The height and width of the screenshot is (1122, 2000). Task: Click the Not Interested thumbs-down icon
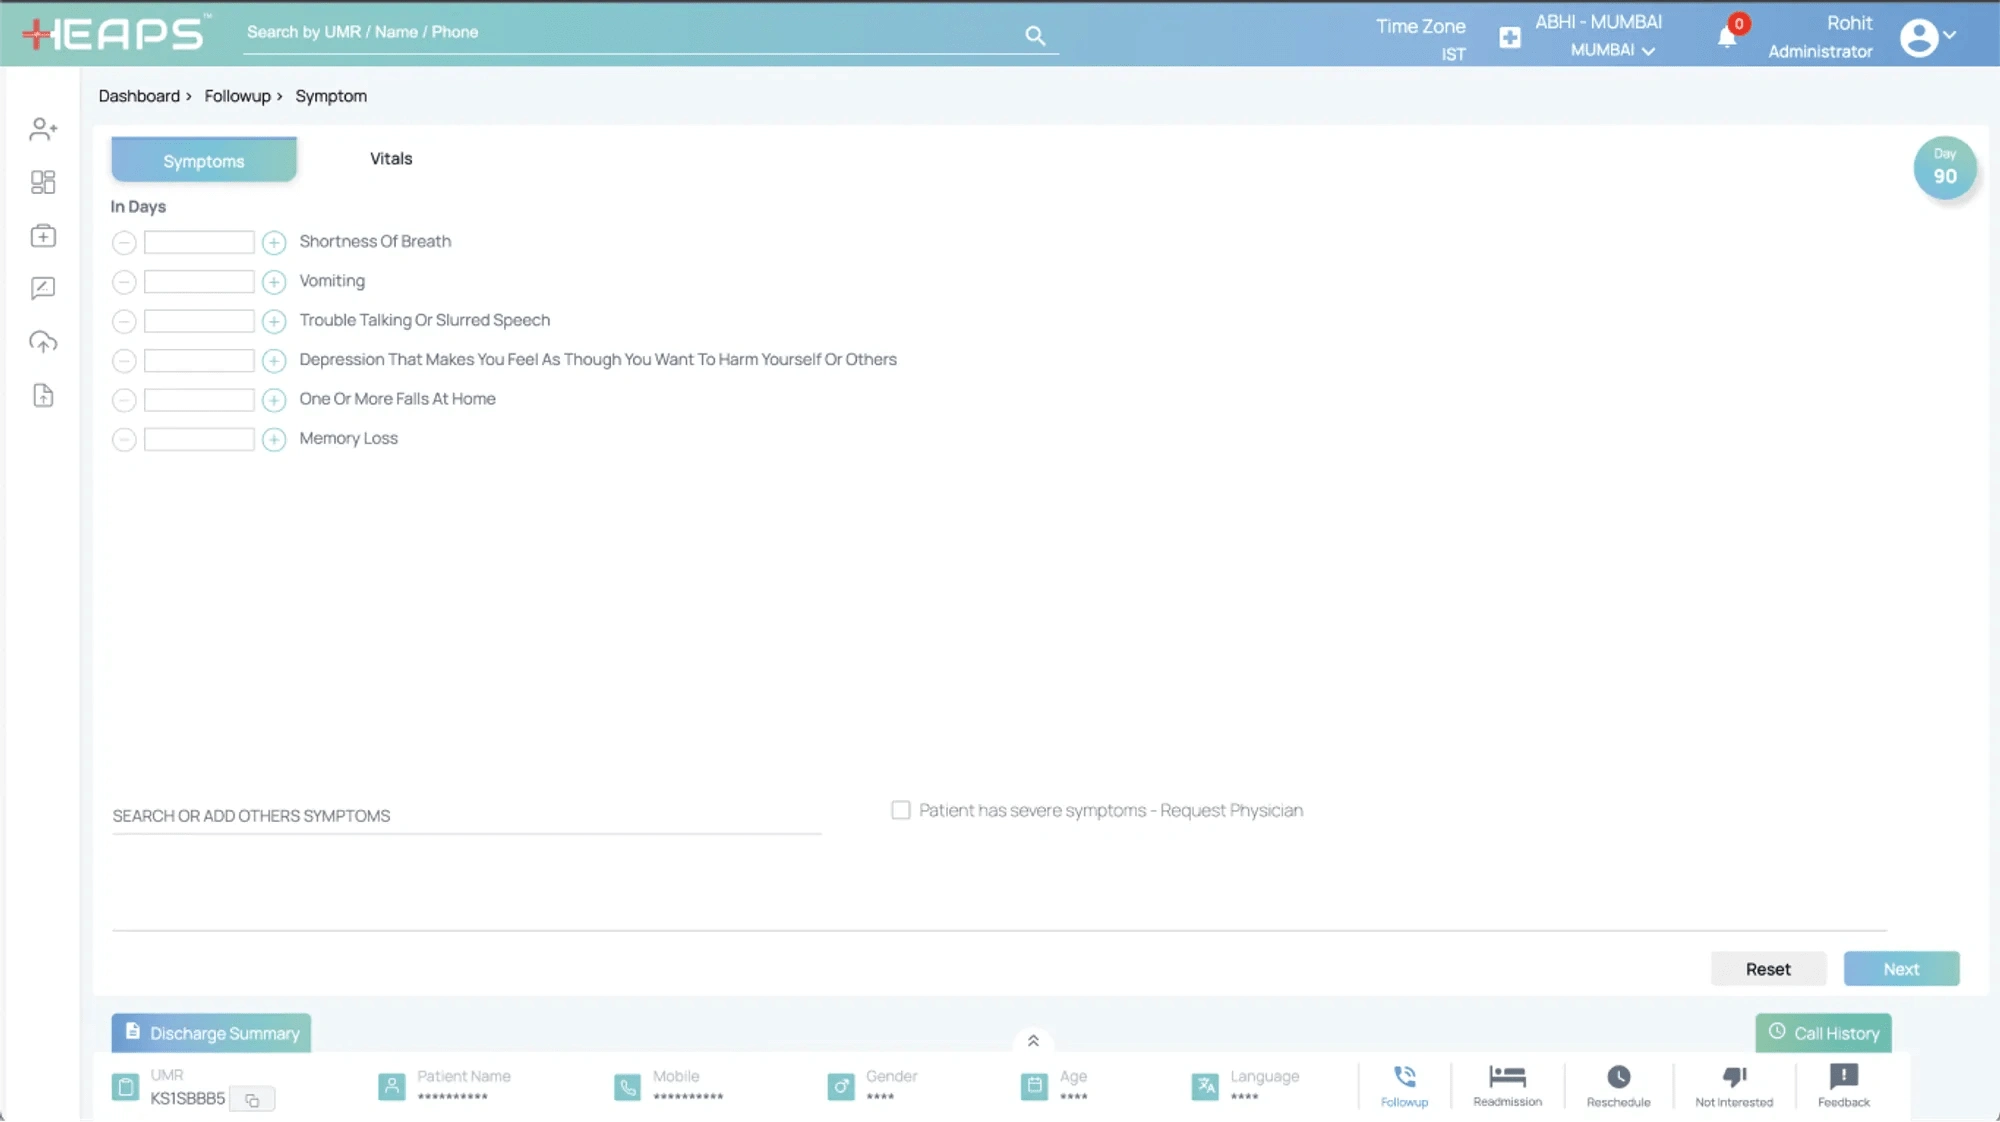[x=1734, y=1077]
